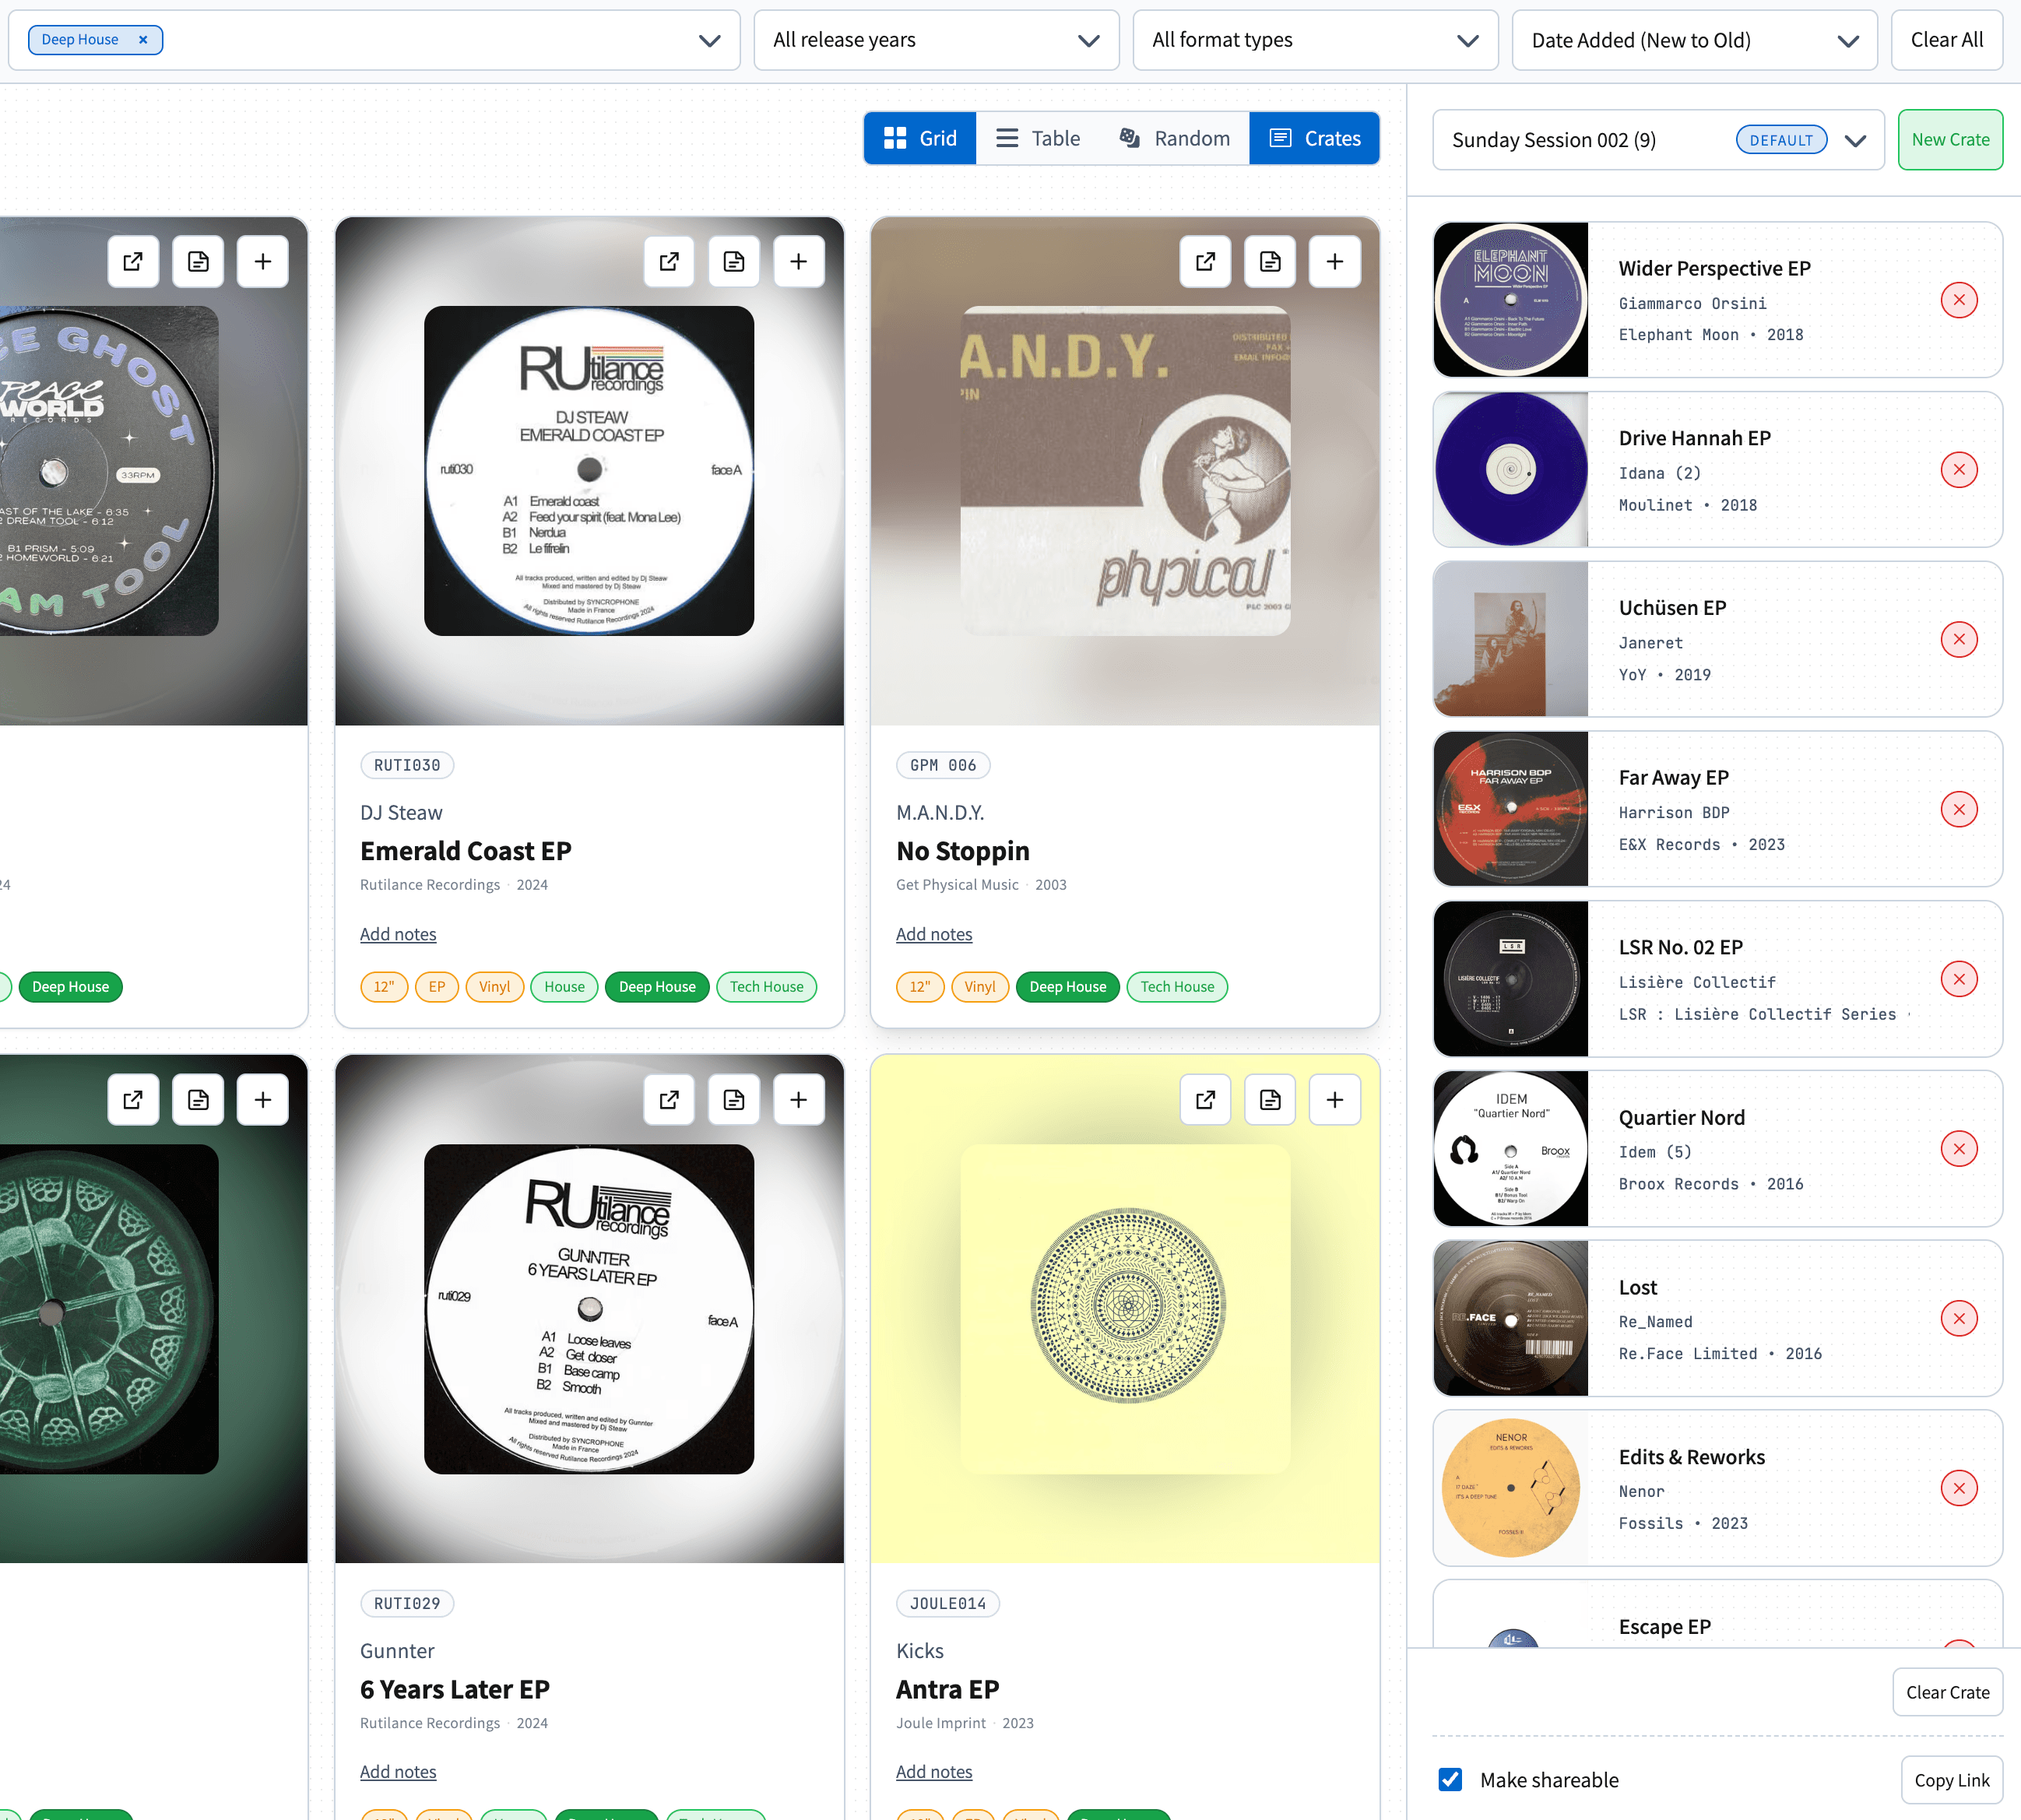Toggle the Crates panel view
Image resolution: width=2021 pixels, height=1820 pixels.
click(1314, 138)
